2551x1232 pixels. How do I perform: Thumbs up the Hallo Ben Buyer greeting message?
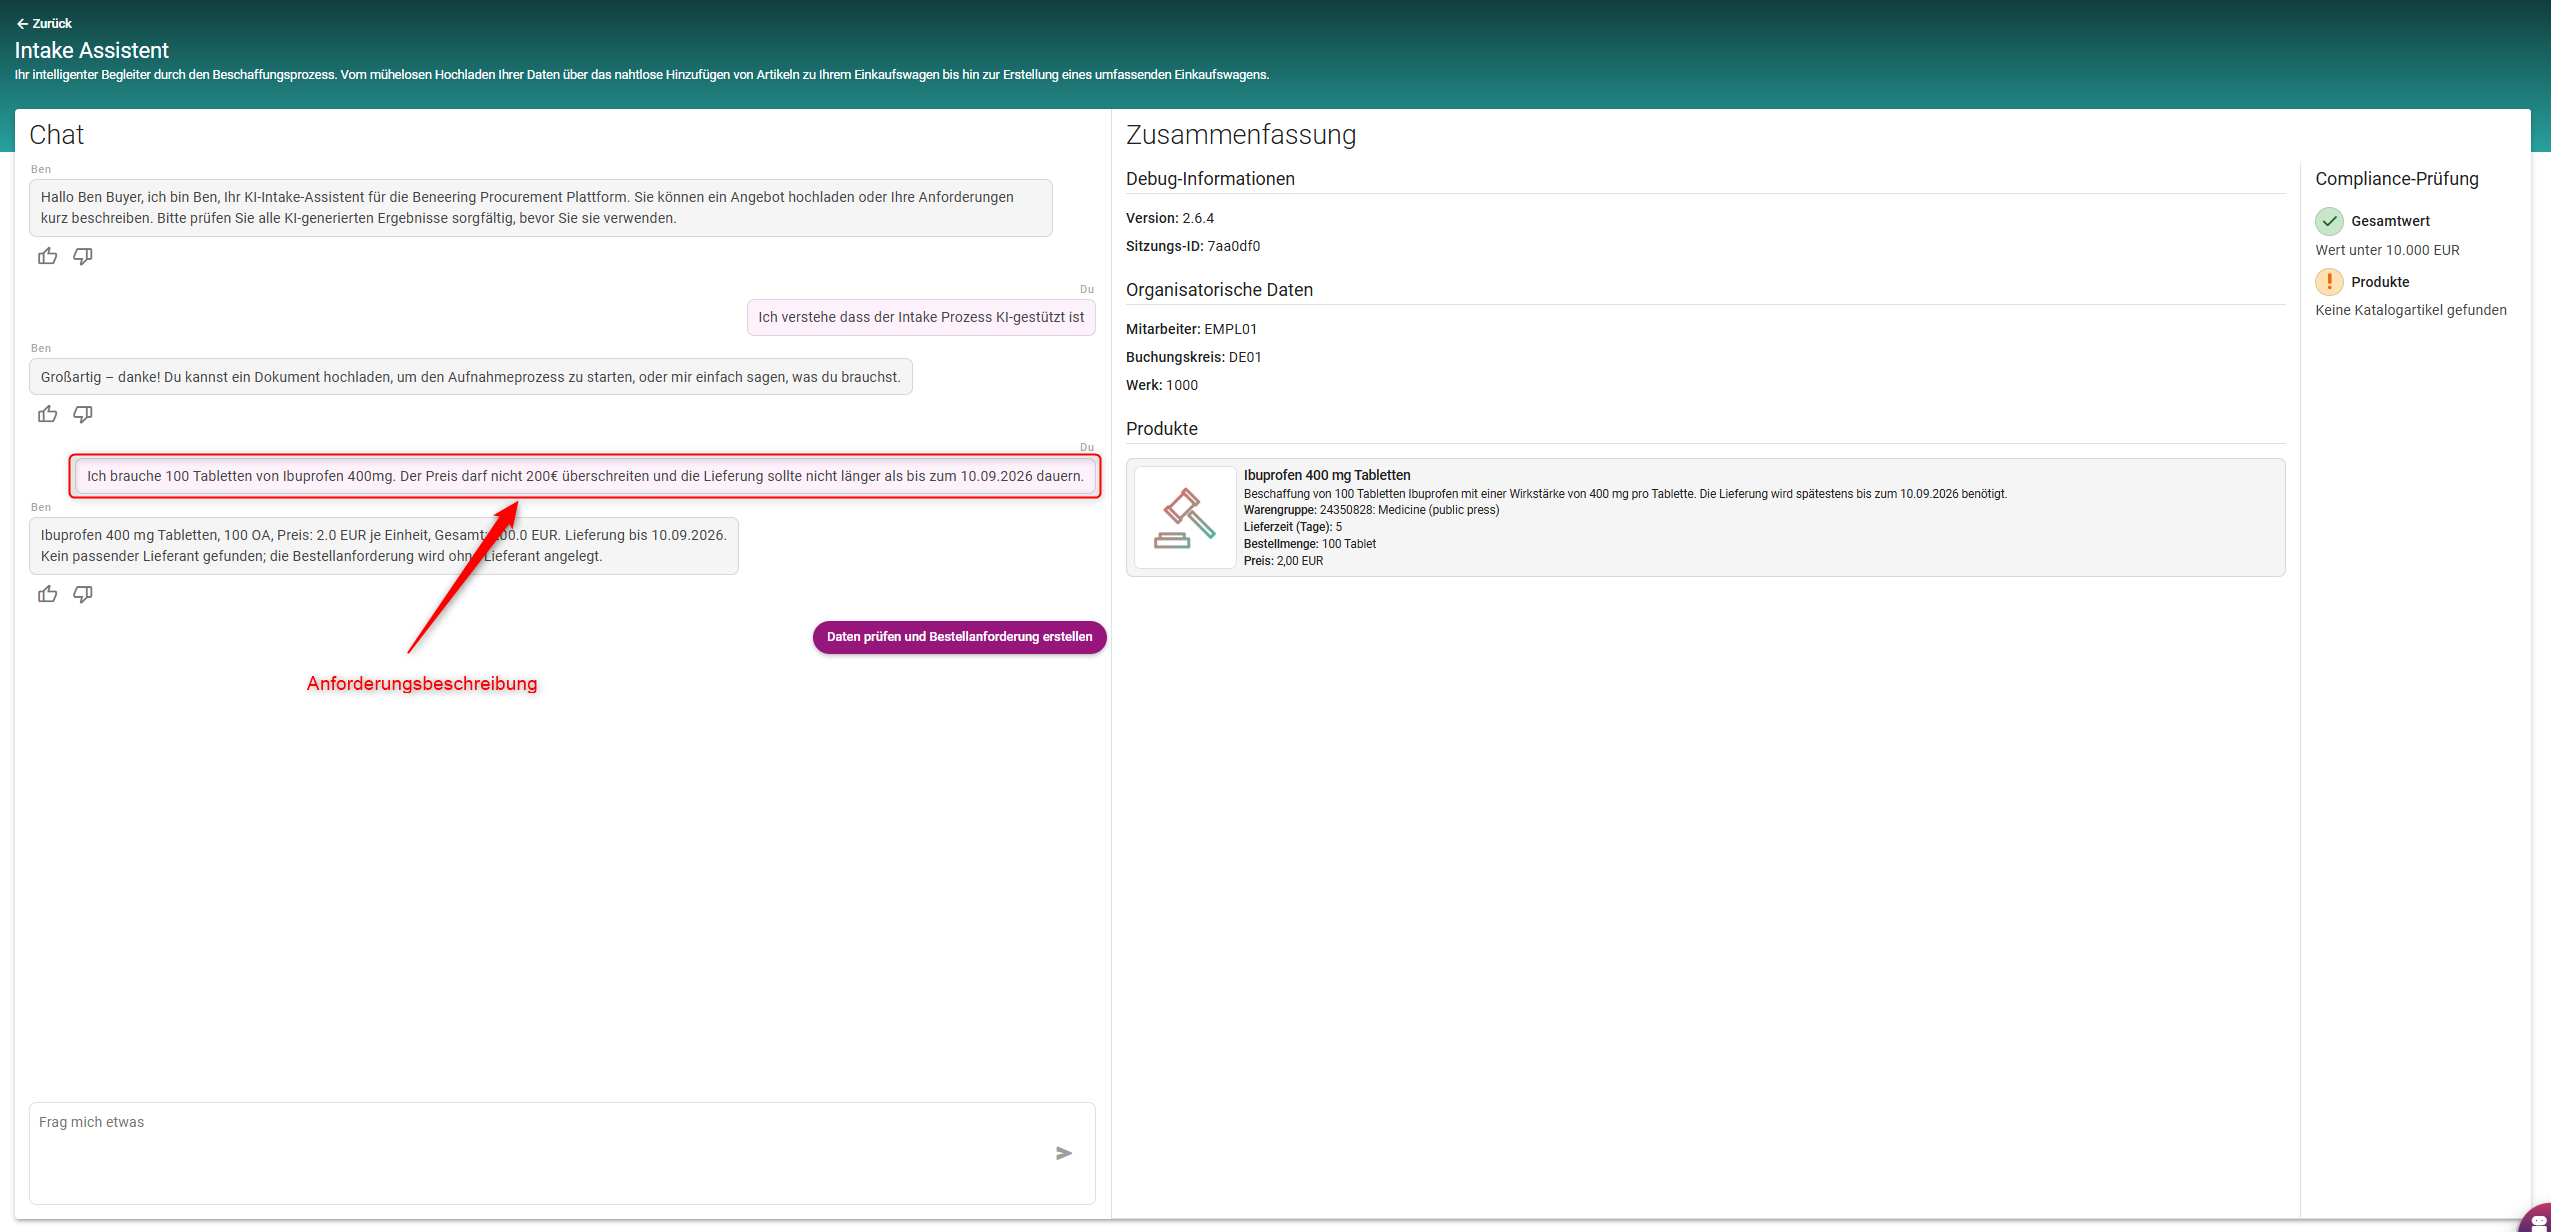pyautogui.click(x=47, y=256)
